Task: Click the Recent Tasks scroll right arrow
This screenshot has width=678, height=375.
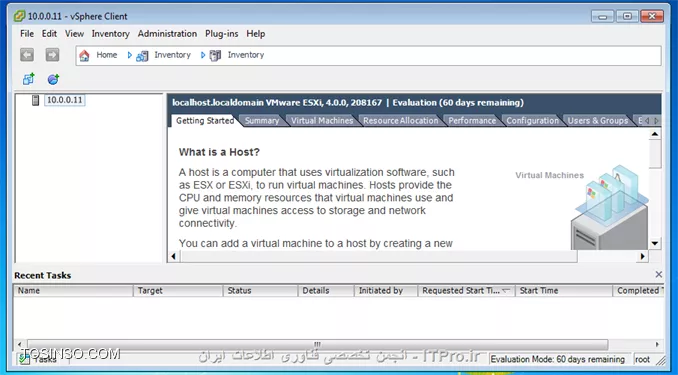Action: click(x=657, y=345)
